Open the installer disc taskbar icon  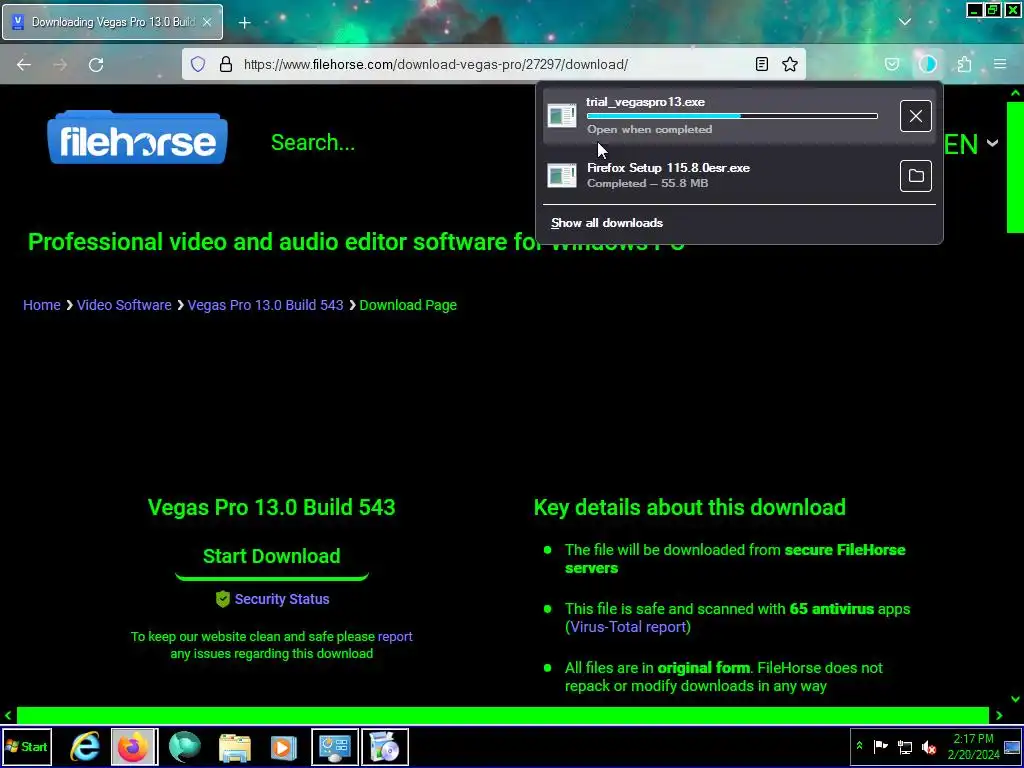[x=385, y=746]
